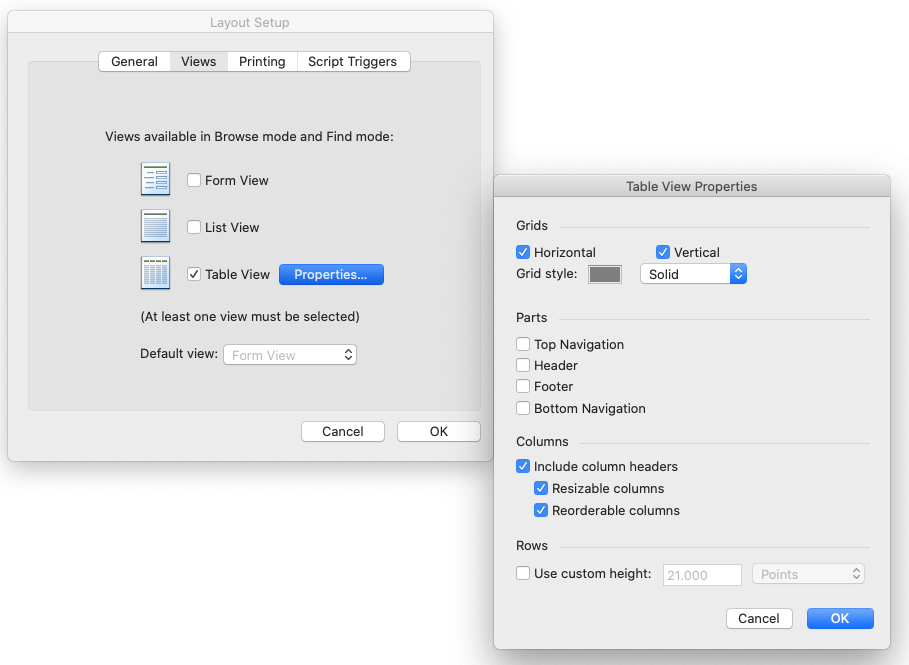Image resolution: width=909 pixels, height=665 pixels.
Task: Enable Use custom height checkbox
Action: coord(523,573)
